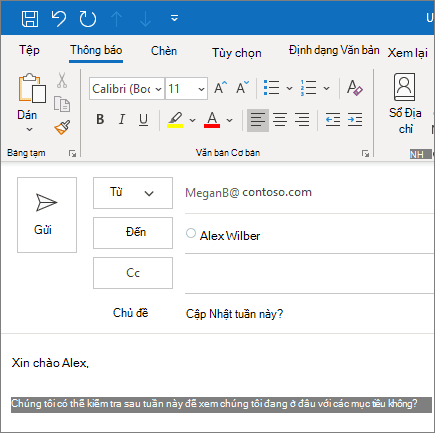The image size is (435, 433).
Task: Open Sổ Địa chỉ address book
Action: click(405, 104)
